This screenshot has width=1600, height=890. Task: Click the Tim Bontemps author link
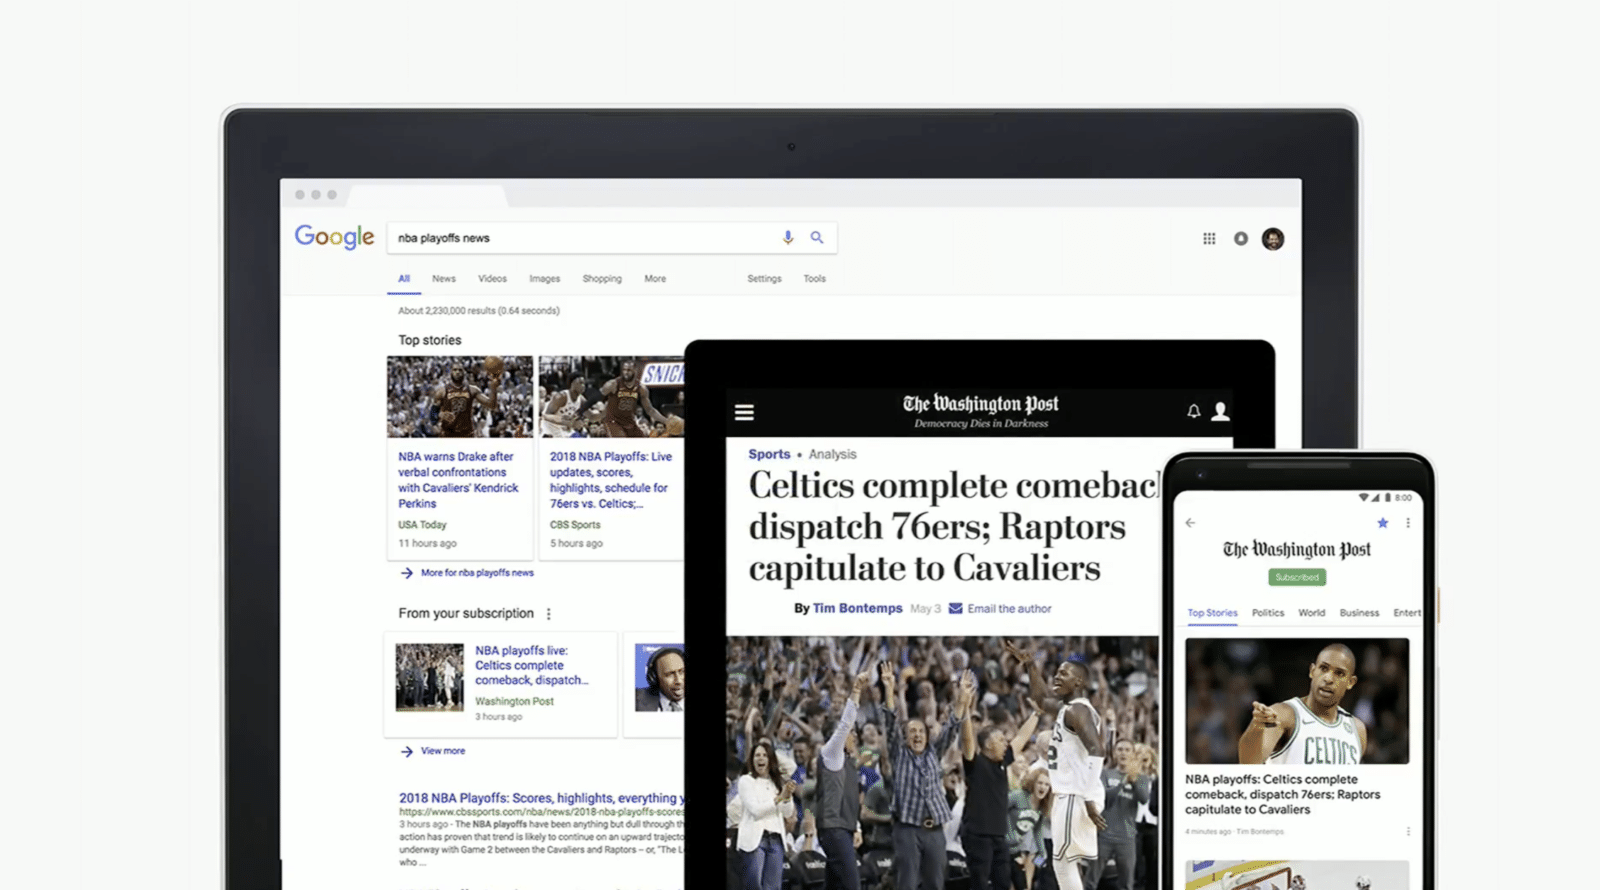tap(857, 608)
